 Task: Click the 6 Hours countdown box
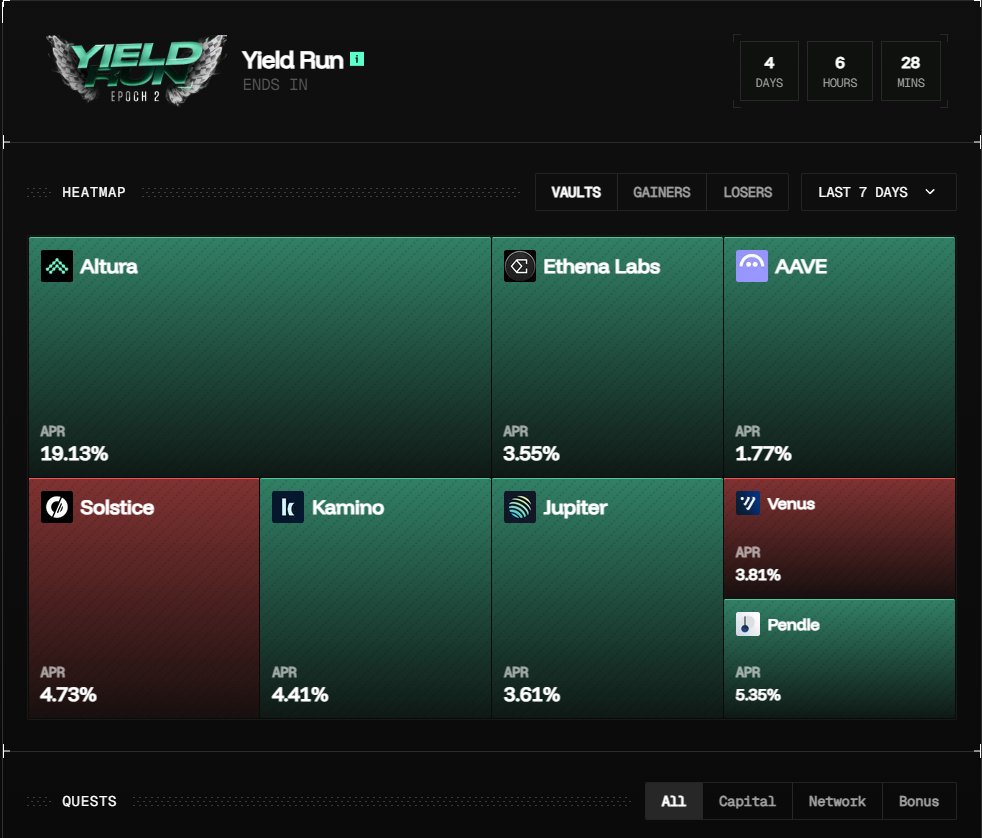point(840,71)
